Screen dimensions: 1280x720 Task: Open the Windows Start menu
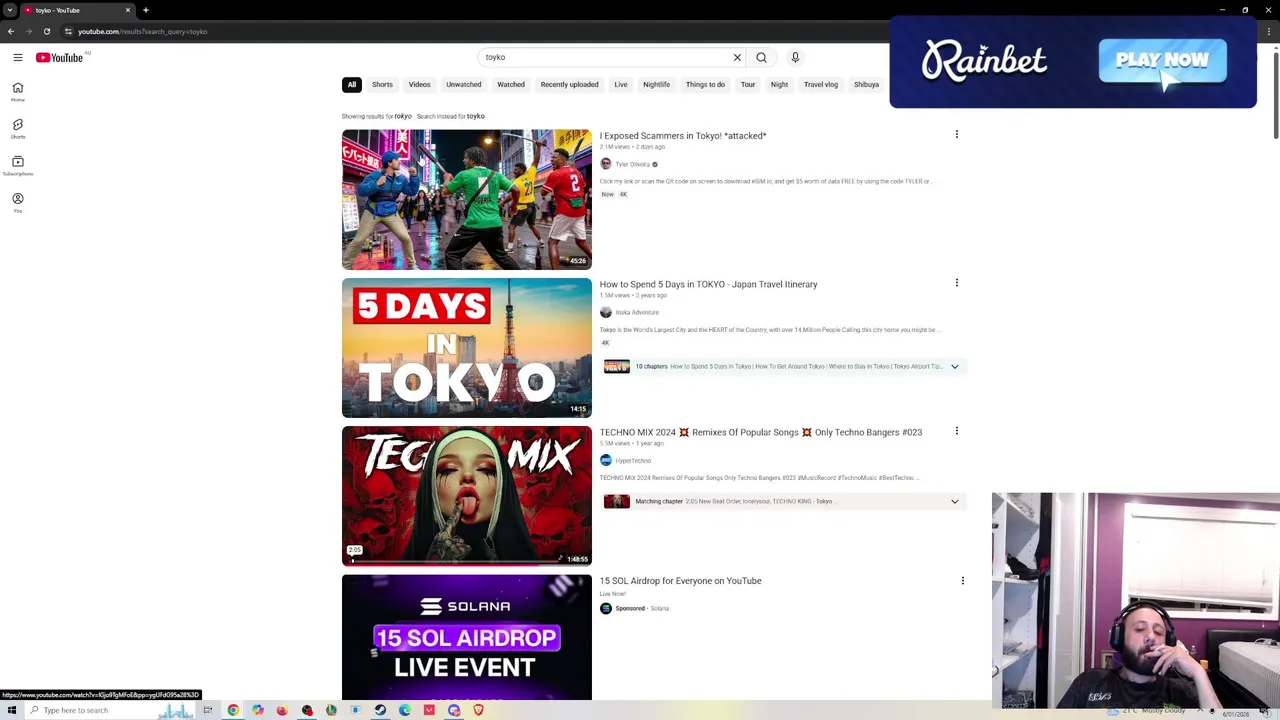pos(11,710)
